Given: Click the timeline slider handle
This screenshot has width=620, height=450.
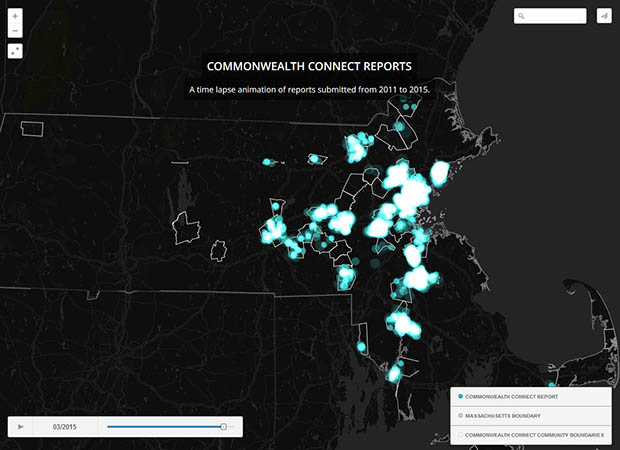Looking at the screenshot, I should [223, 427].
